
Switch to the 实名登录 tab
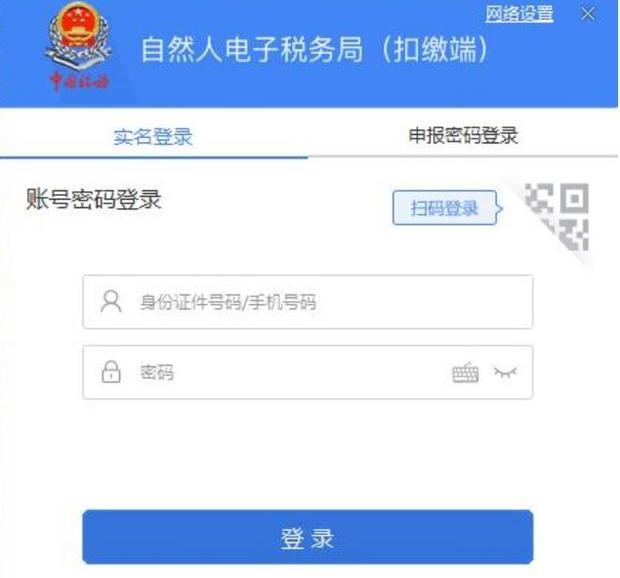pos(153,137)
